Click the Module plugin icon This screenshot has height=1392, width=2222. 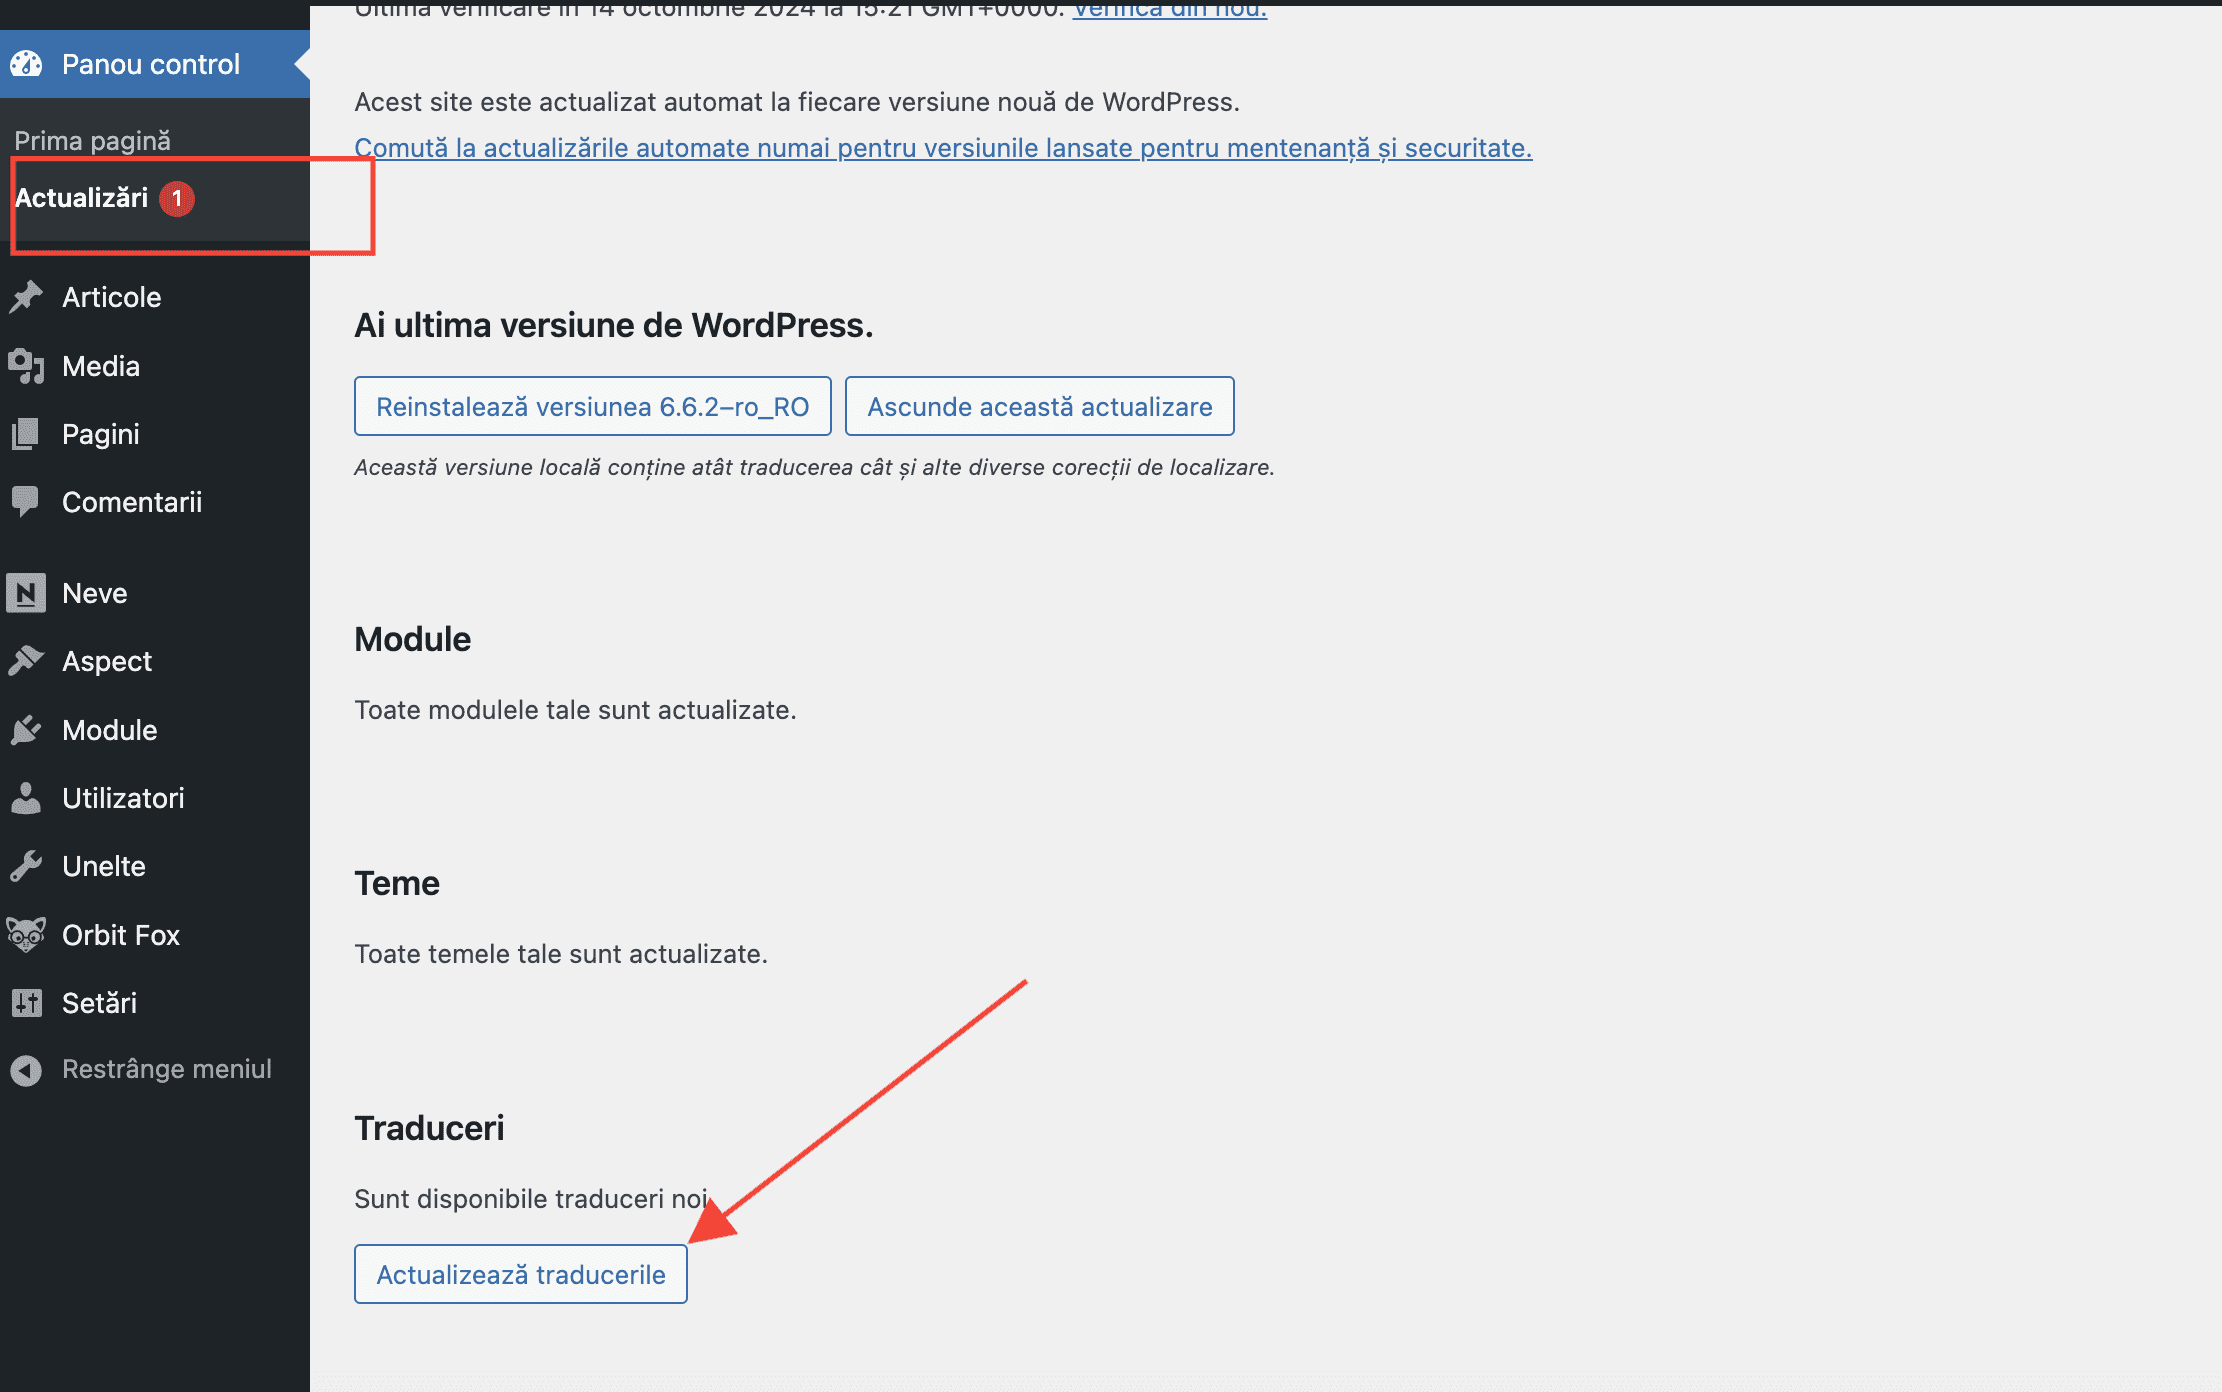tap(26, 730)
